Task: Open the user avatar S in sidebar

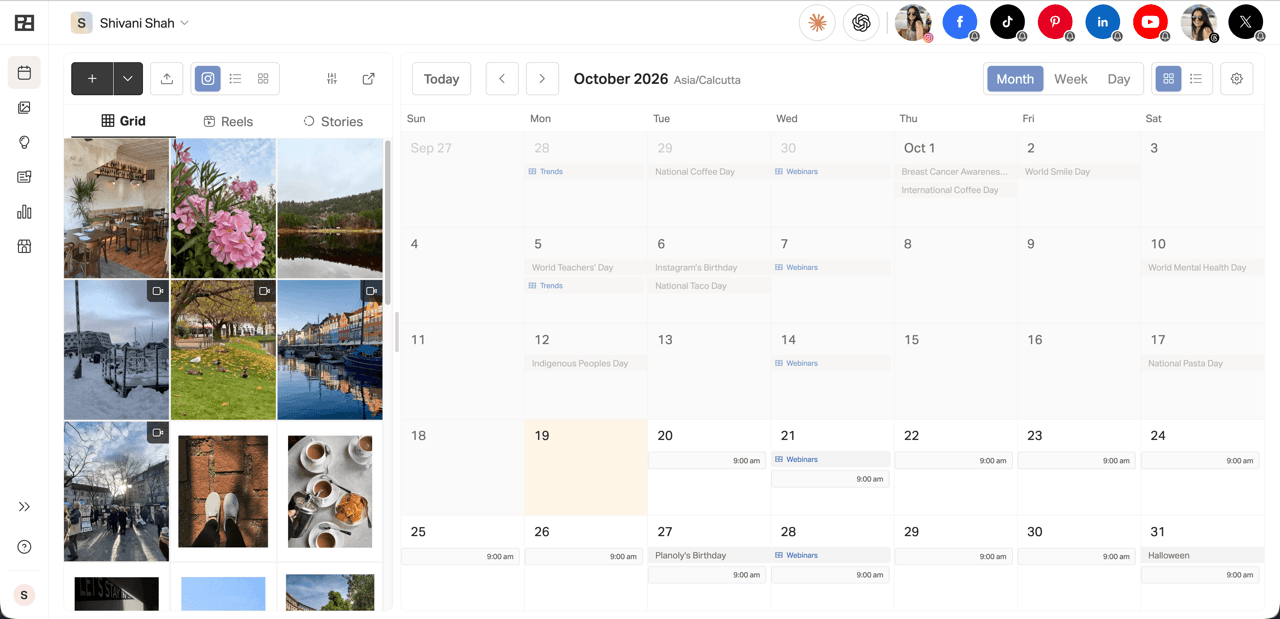Action: click(24, 595)
